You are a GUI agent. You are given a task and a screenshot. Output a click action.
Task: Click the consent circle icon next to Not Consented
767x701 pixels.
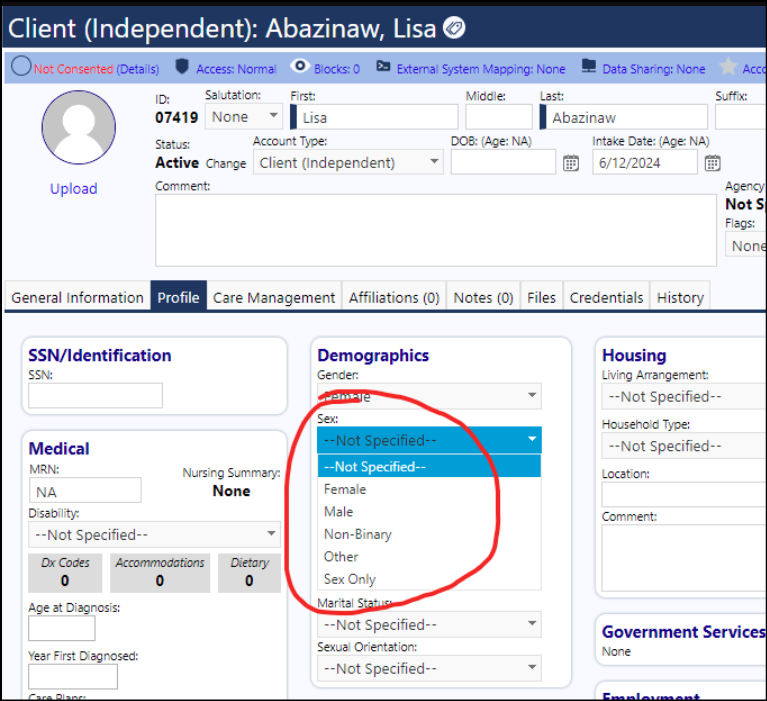[x=22, y=66]
